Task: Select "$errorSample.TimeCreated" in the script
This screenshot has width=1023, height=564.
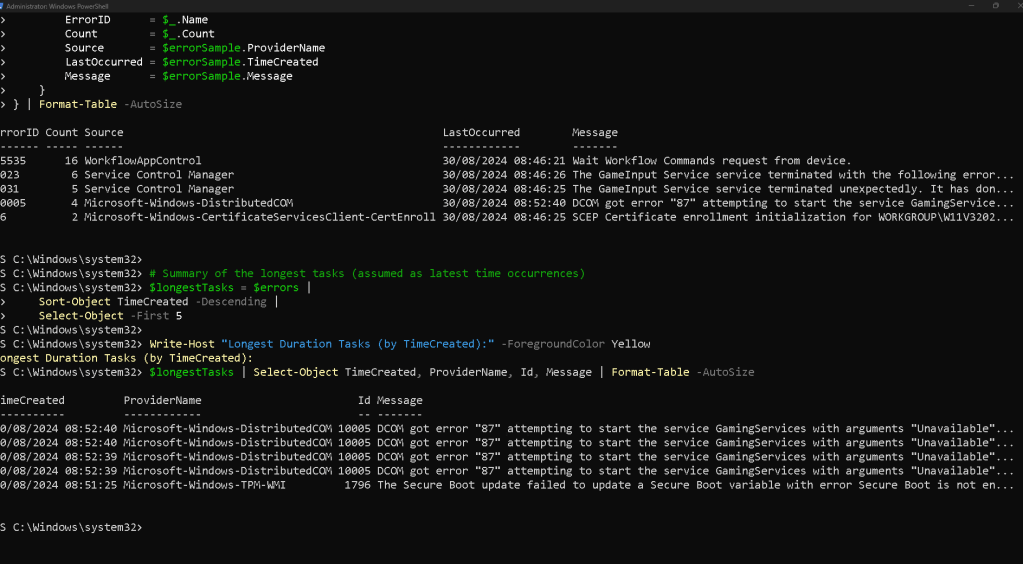Action: point(240,62)
